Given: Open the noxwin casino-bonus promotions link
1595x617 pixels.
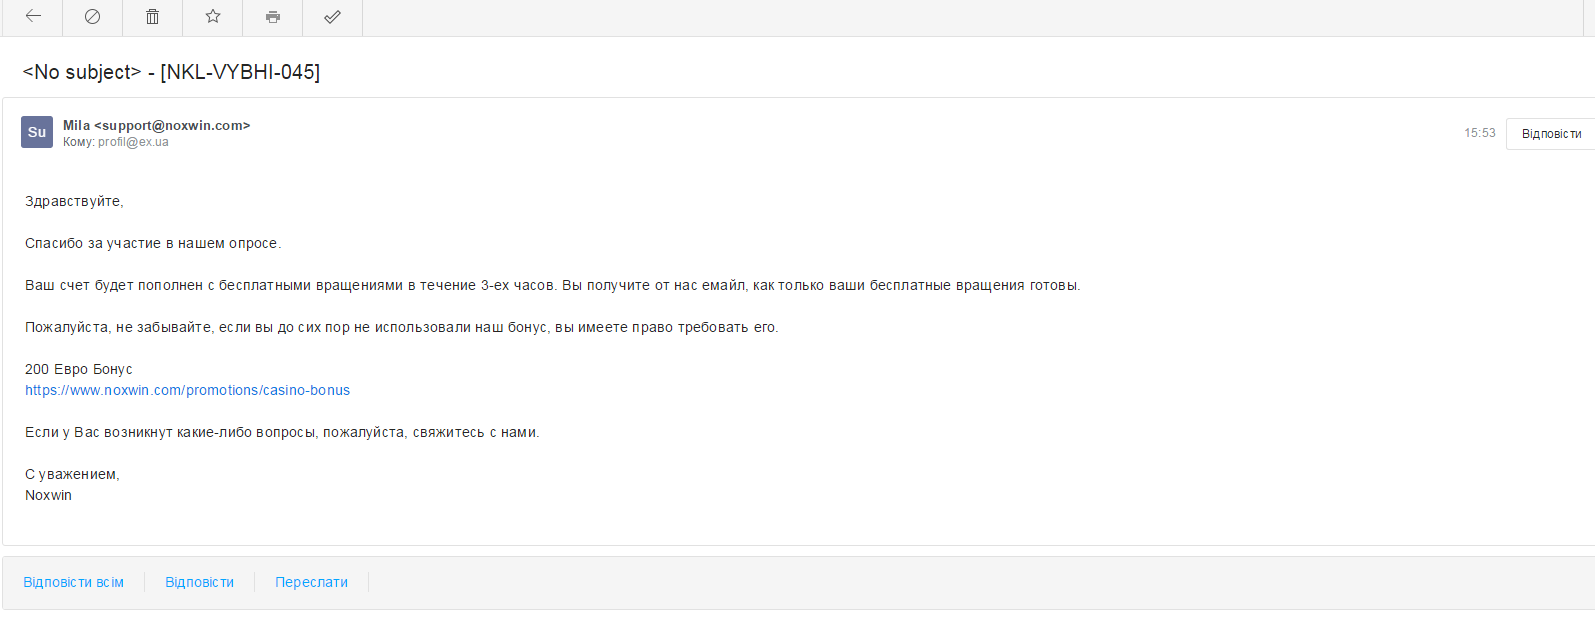Looking at the screenshot, I should [187, 390].
